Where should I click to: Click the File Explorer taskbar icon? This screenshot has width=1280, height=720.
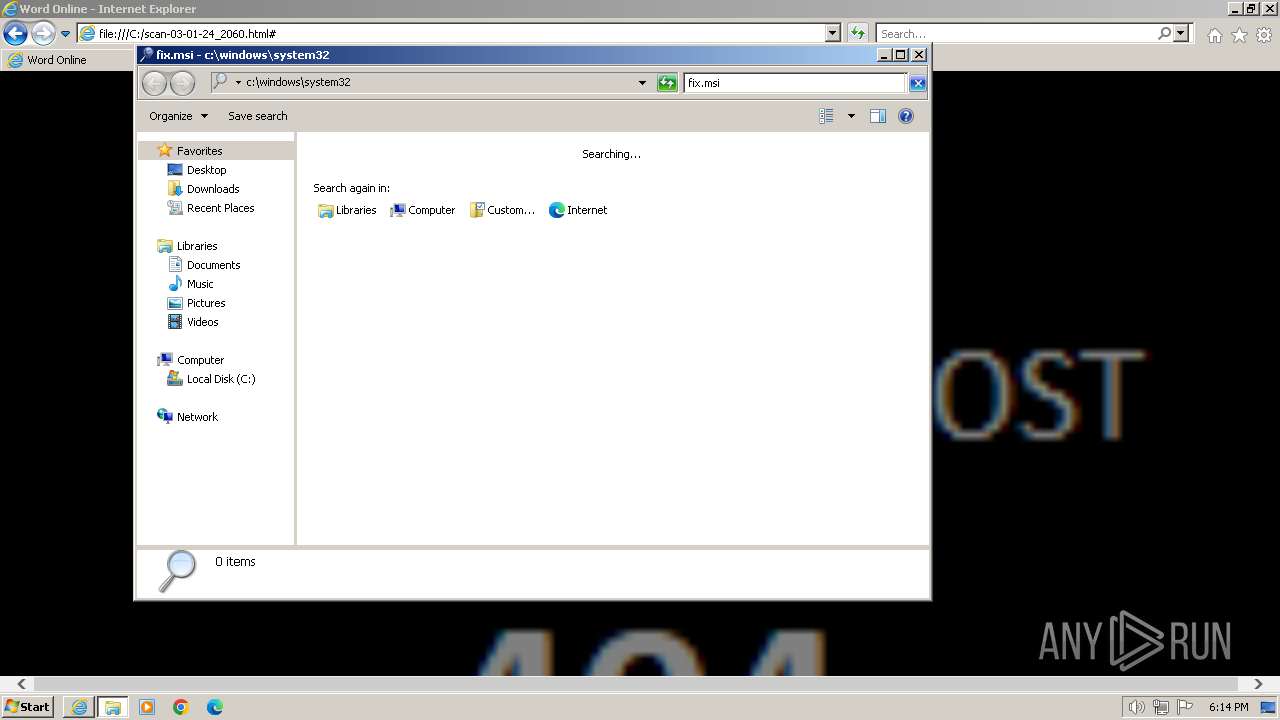113,707
